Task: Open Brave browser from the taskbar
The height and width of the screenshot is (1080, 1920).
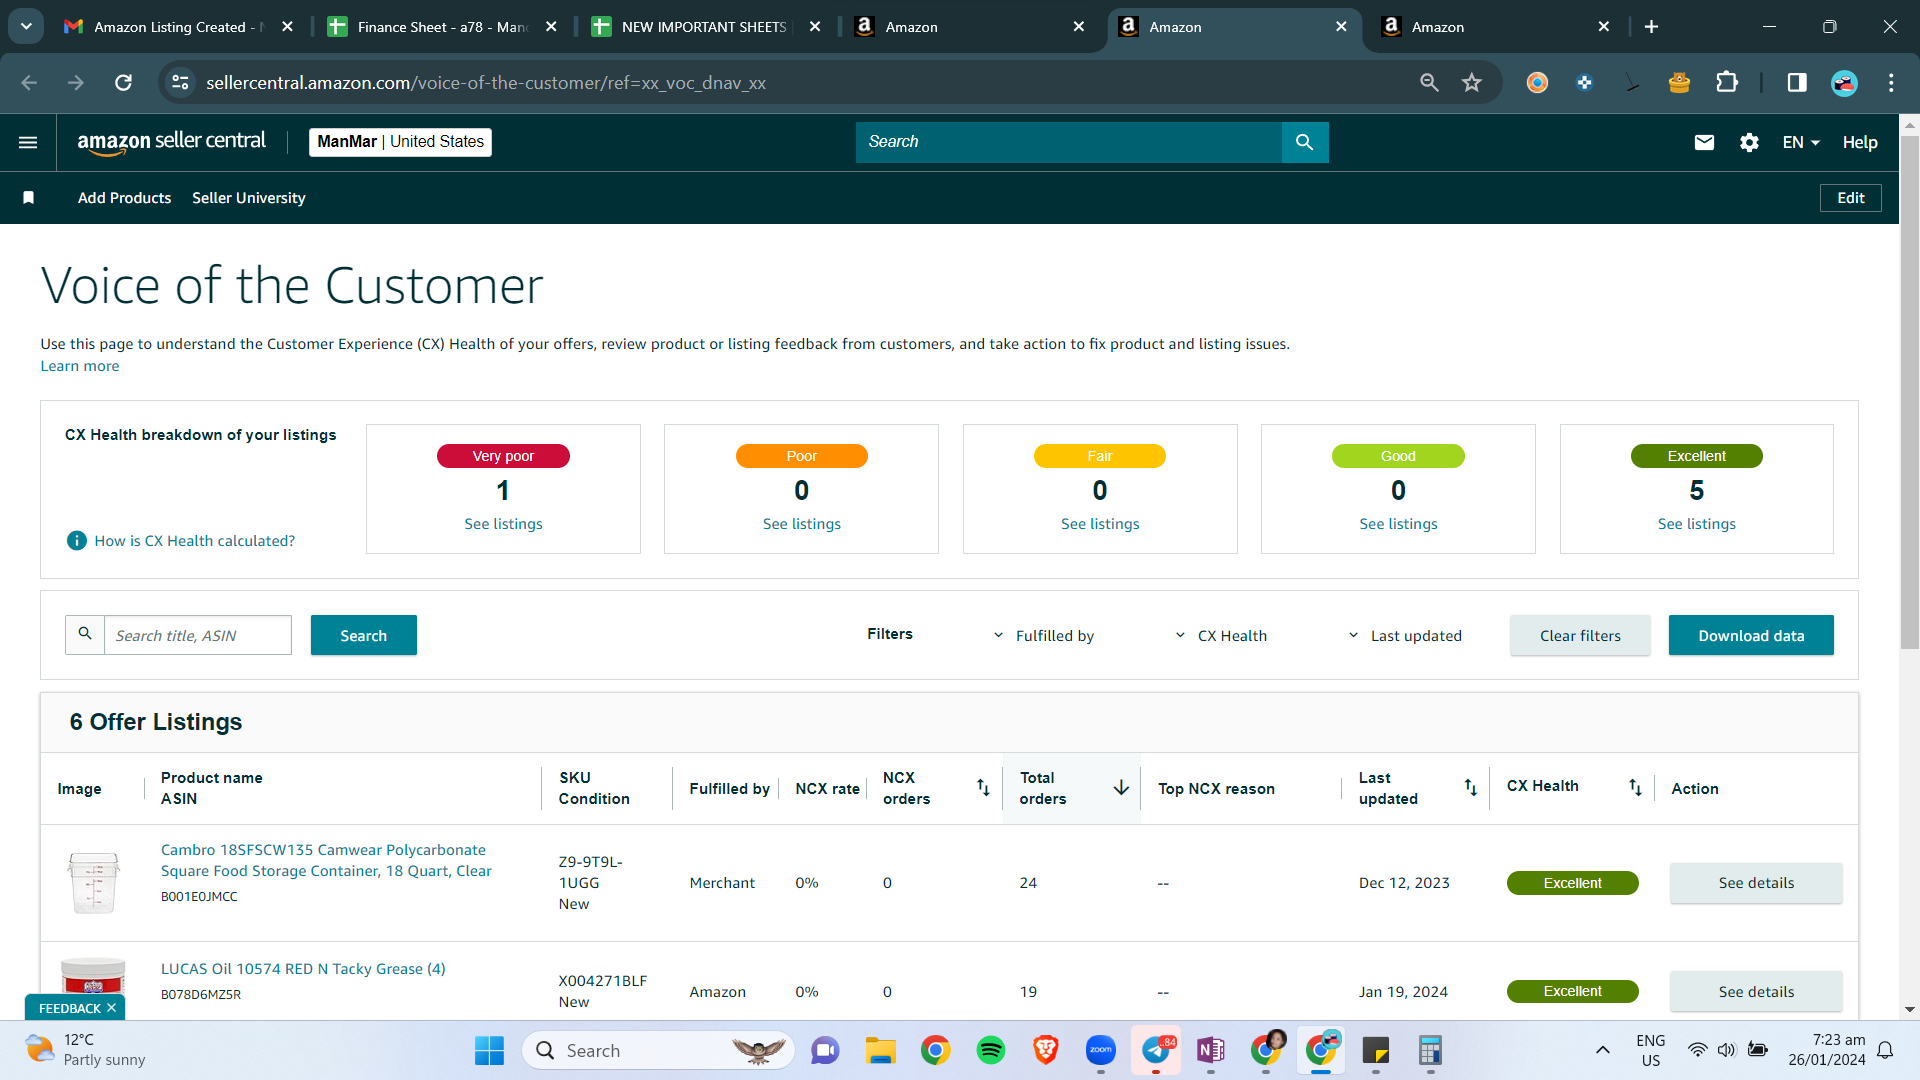Action: tap(1046, 1051)
